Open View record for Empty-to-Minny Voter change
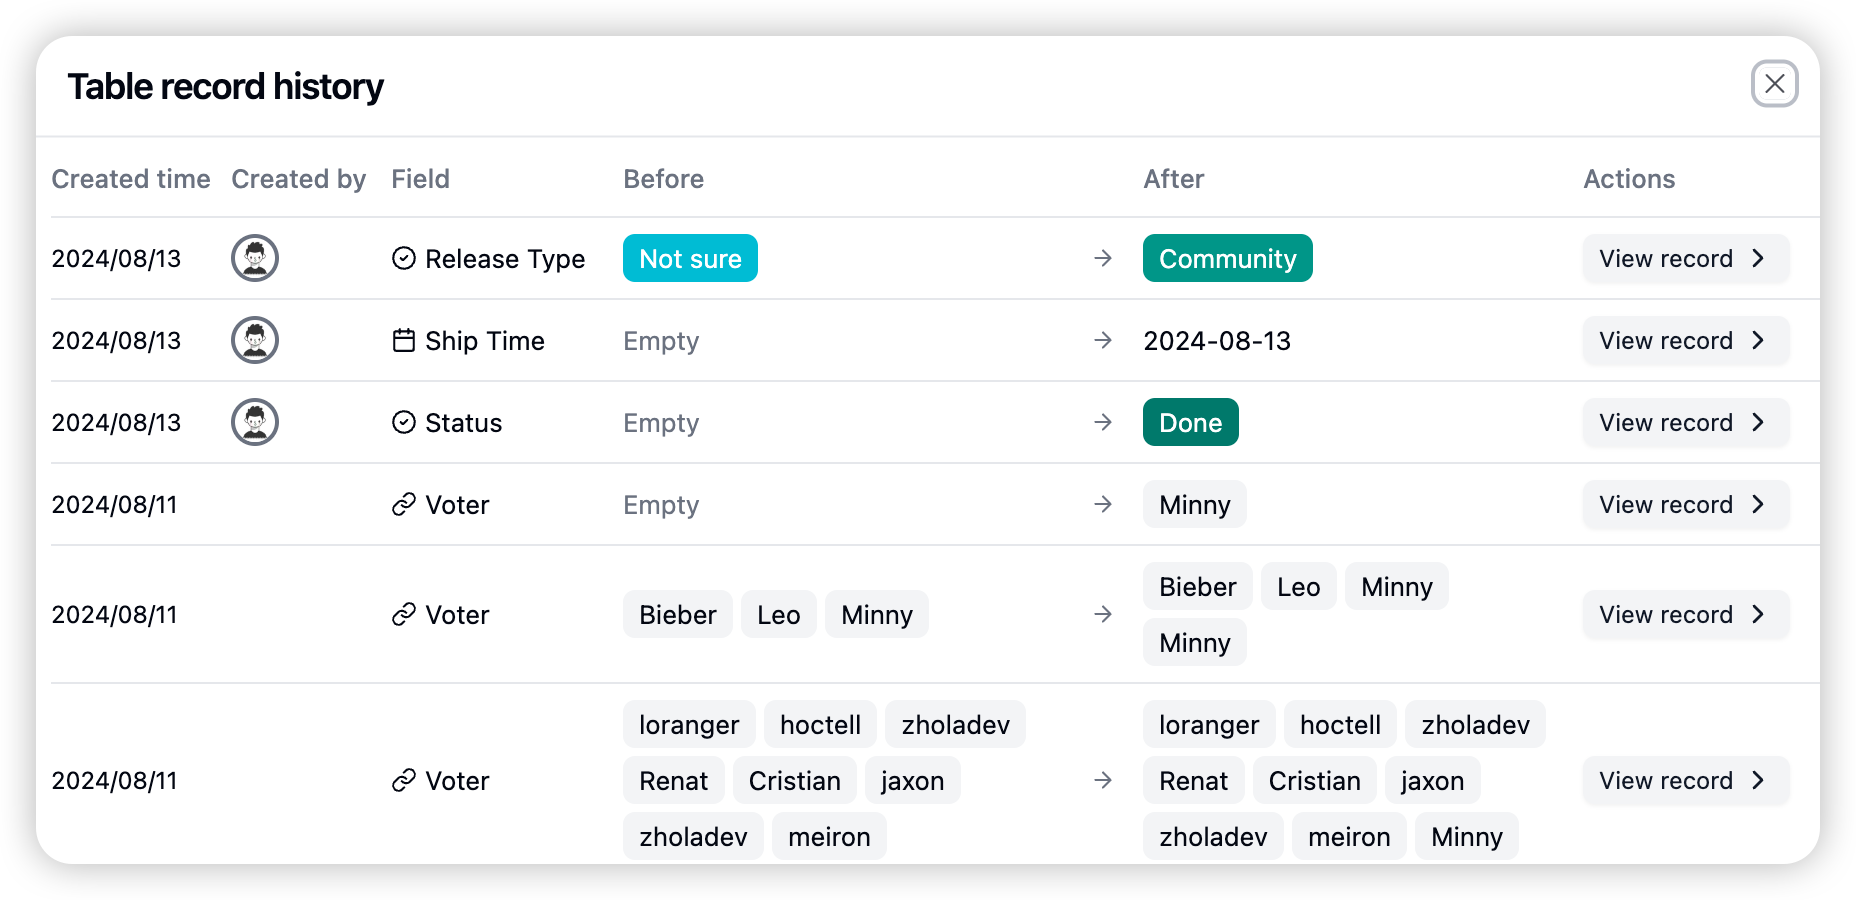Viewport: 1856px width, 900px height. coord(1685,504)
